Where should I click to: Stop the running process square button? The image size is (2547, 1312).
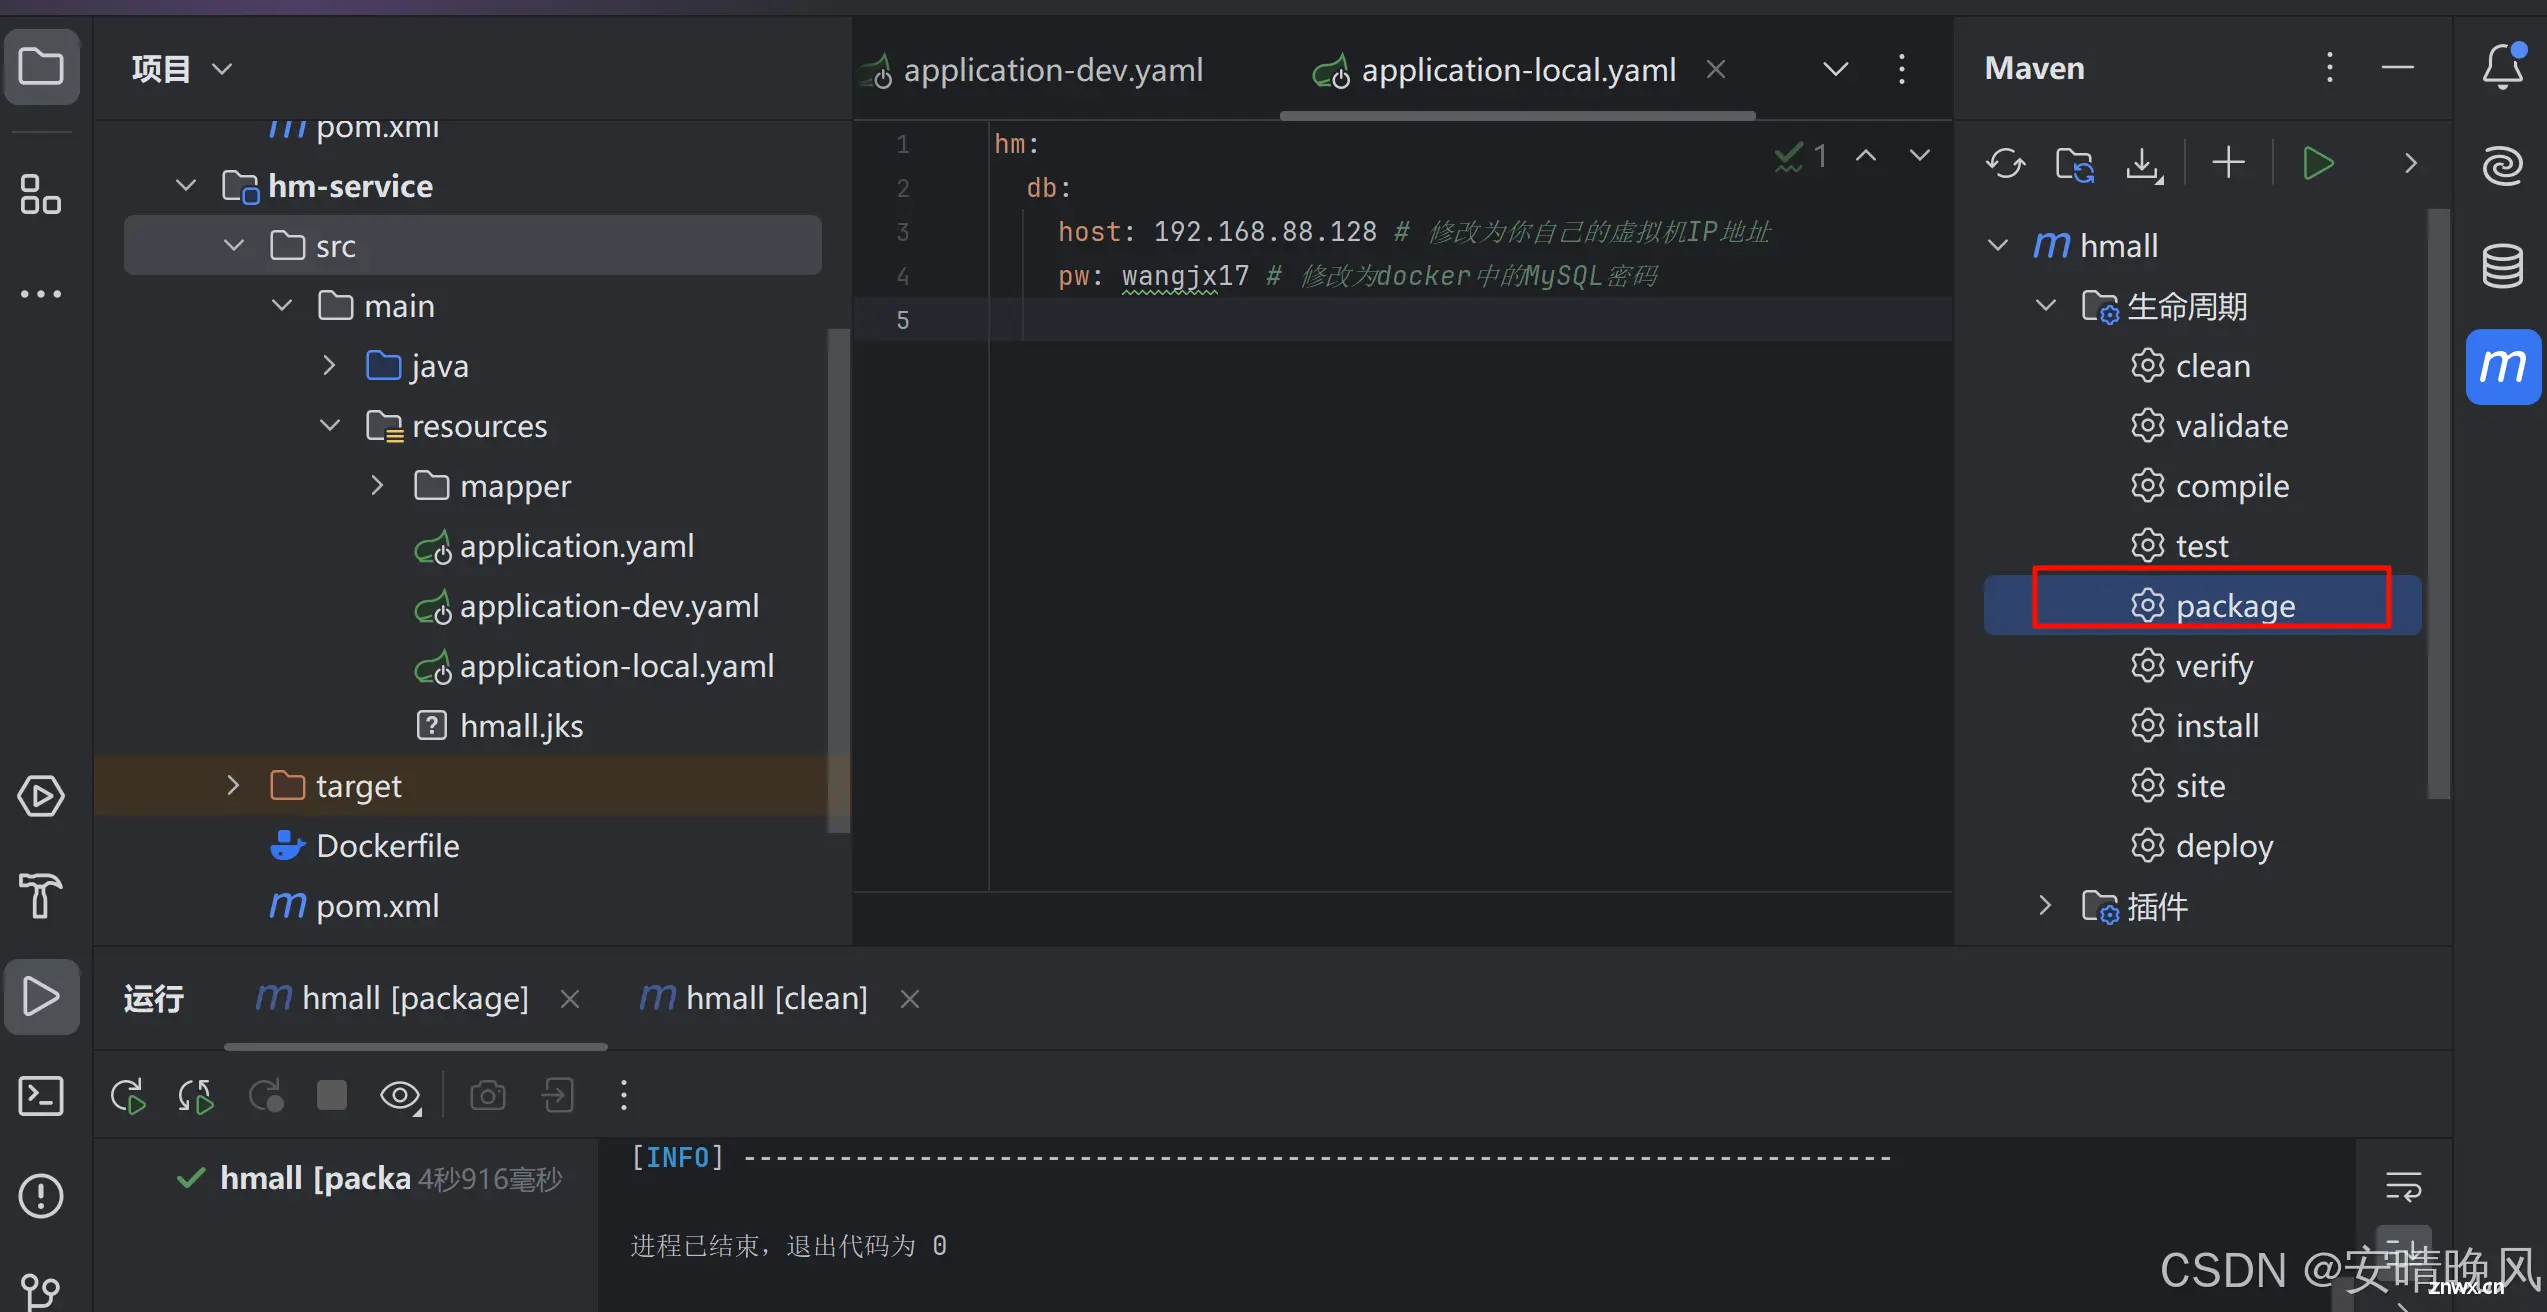coord(331,1095)
